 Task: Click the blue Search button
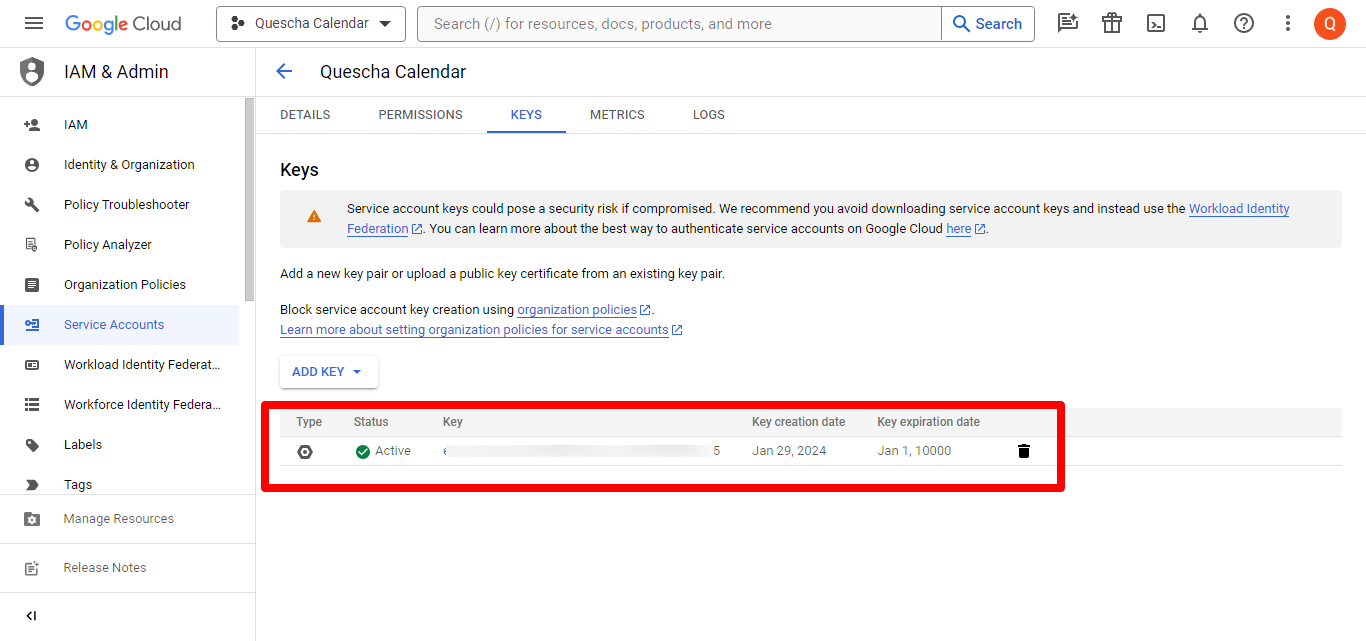987,24
